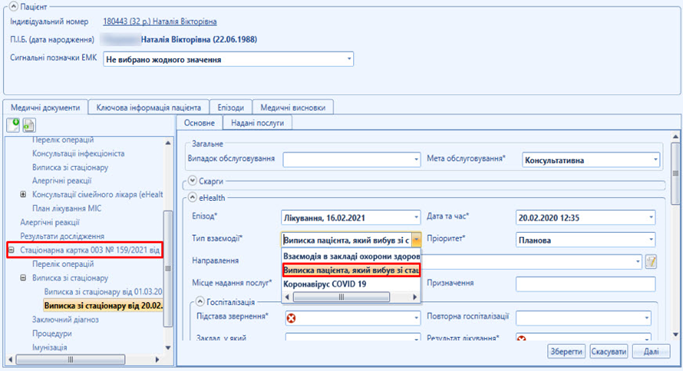The height and width of the screenshot is (371, 683).
Task: Collapse the Пацієнт section
Action: point(14,6)
